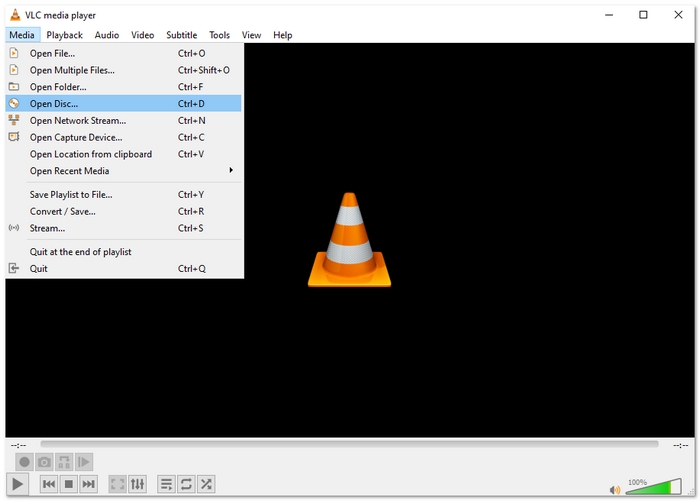Click the red Record button
The height and width of the screenshot is (501, 700).
[25, 462]
